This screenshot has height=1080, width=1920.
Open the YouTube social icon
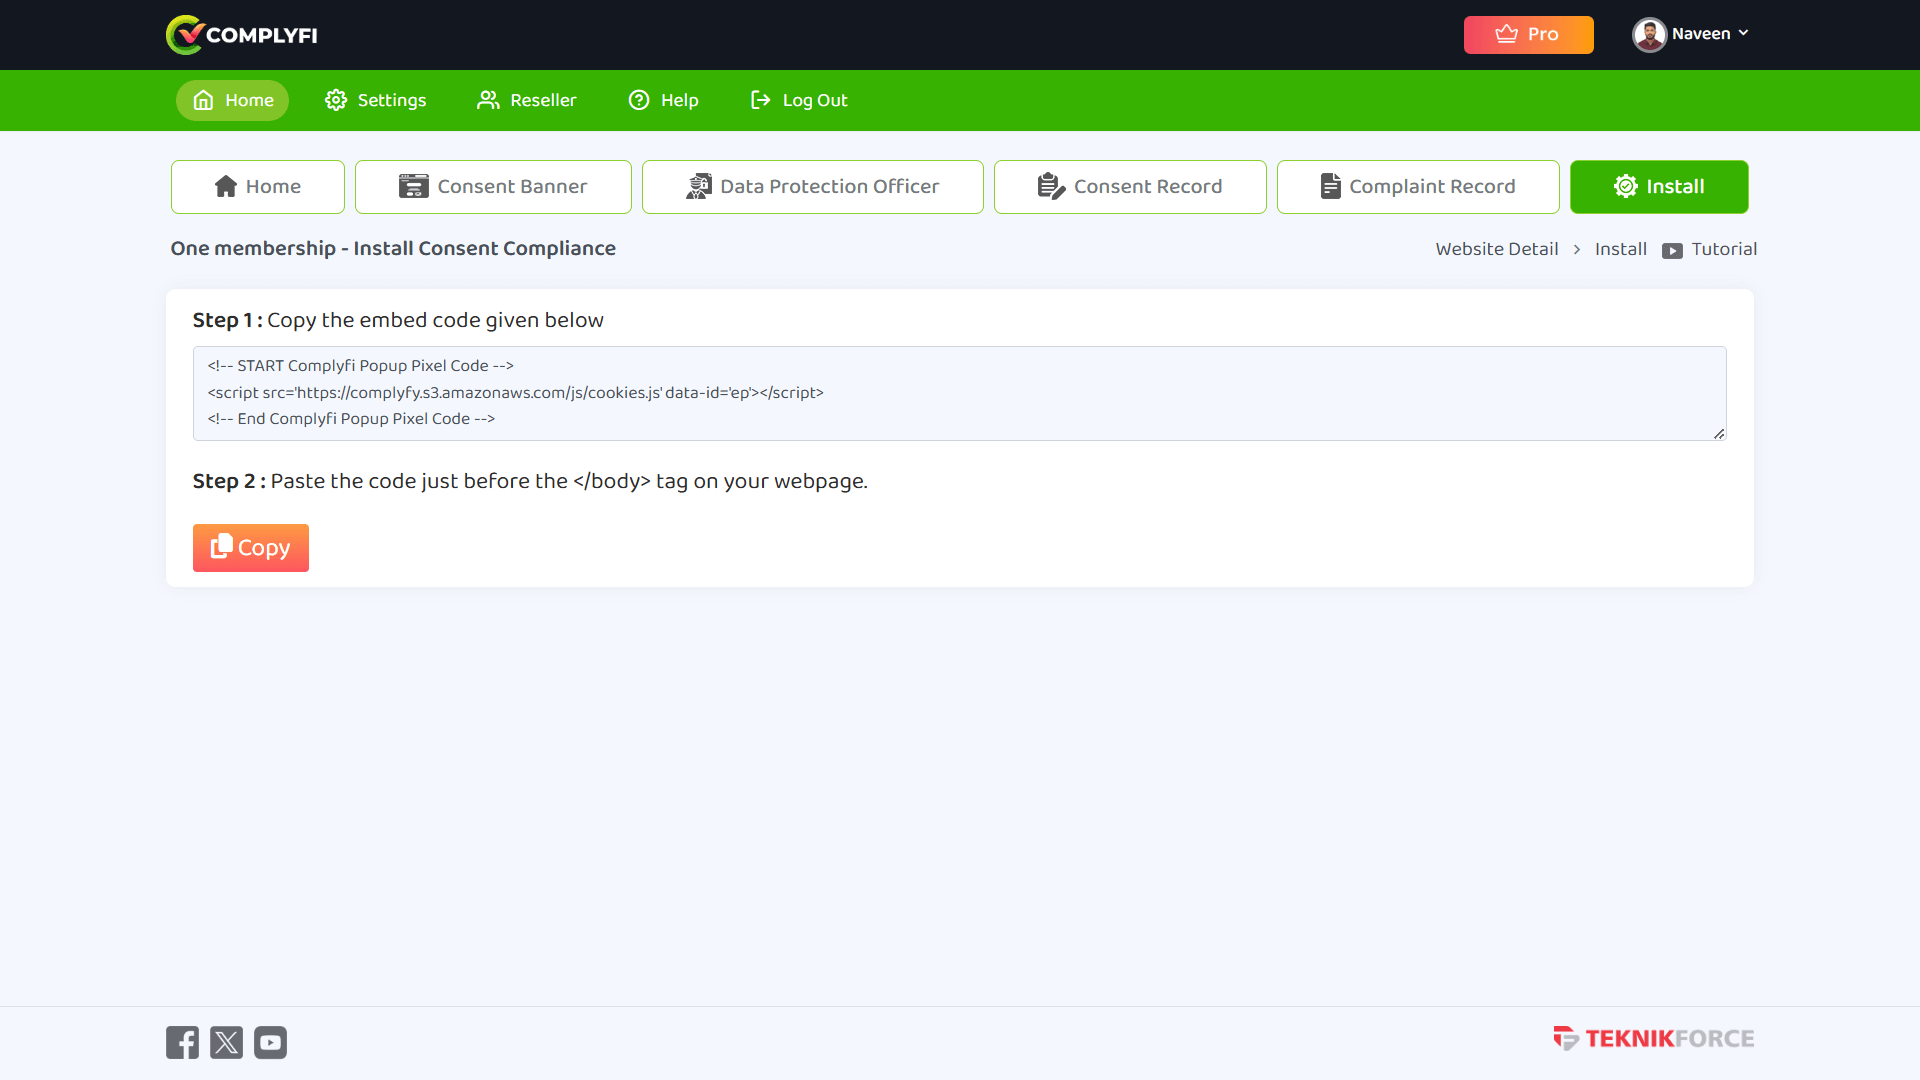coord(270,1042)
